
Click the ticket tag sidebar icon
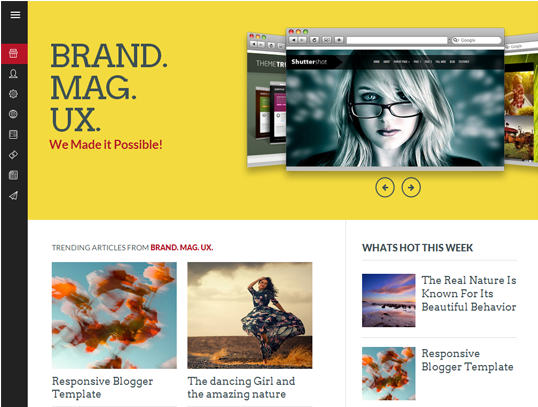(x=13, y=155)
